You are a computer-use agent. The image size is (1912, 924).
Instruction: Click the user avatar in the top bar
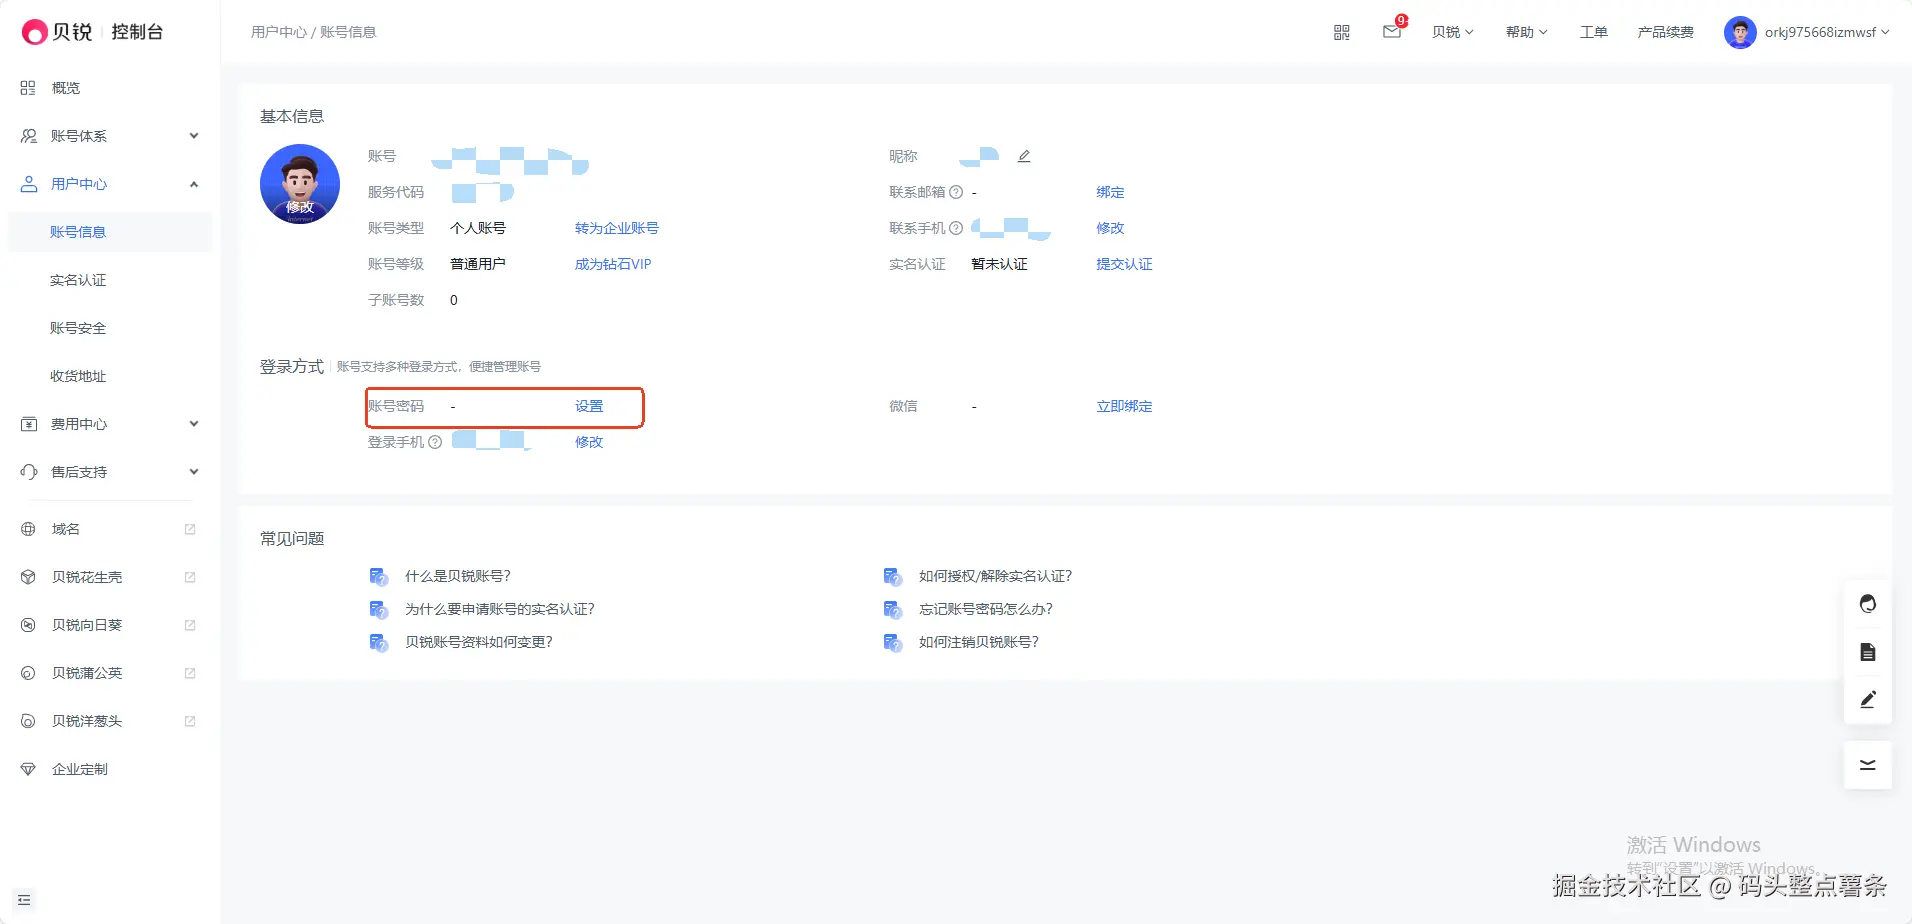[x=1740, y=32]
